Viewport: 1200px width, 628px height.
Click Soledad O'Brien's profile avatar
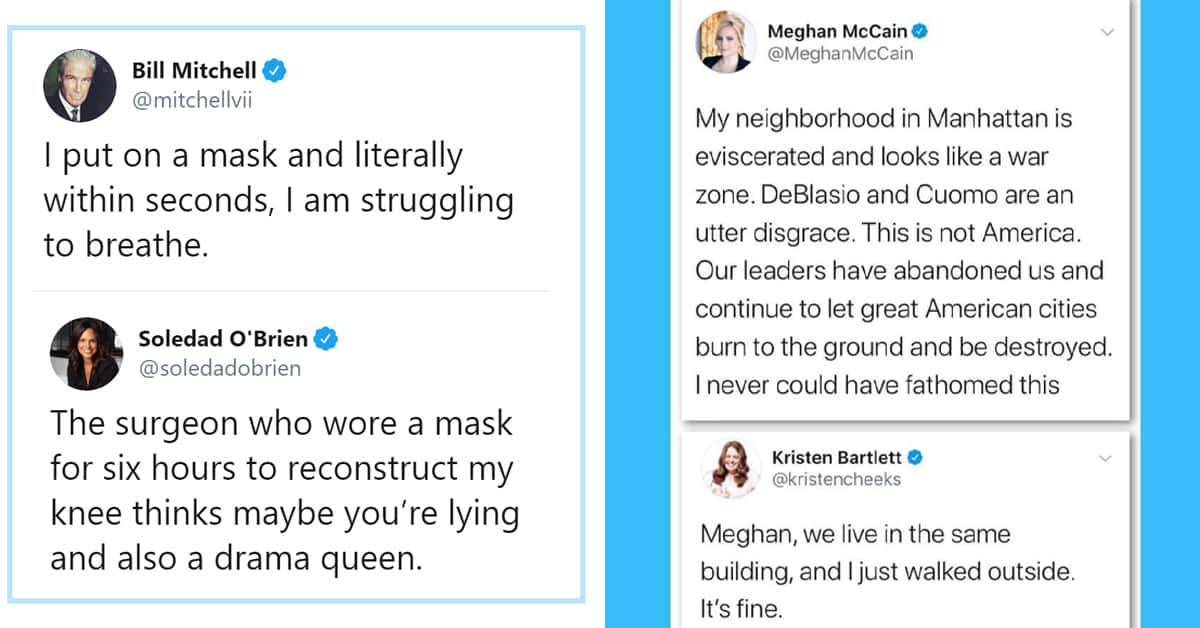pyautogui.click(x=86, y=355)
